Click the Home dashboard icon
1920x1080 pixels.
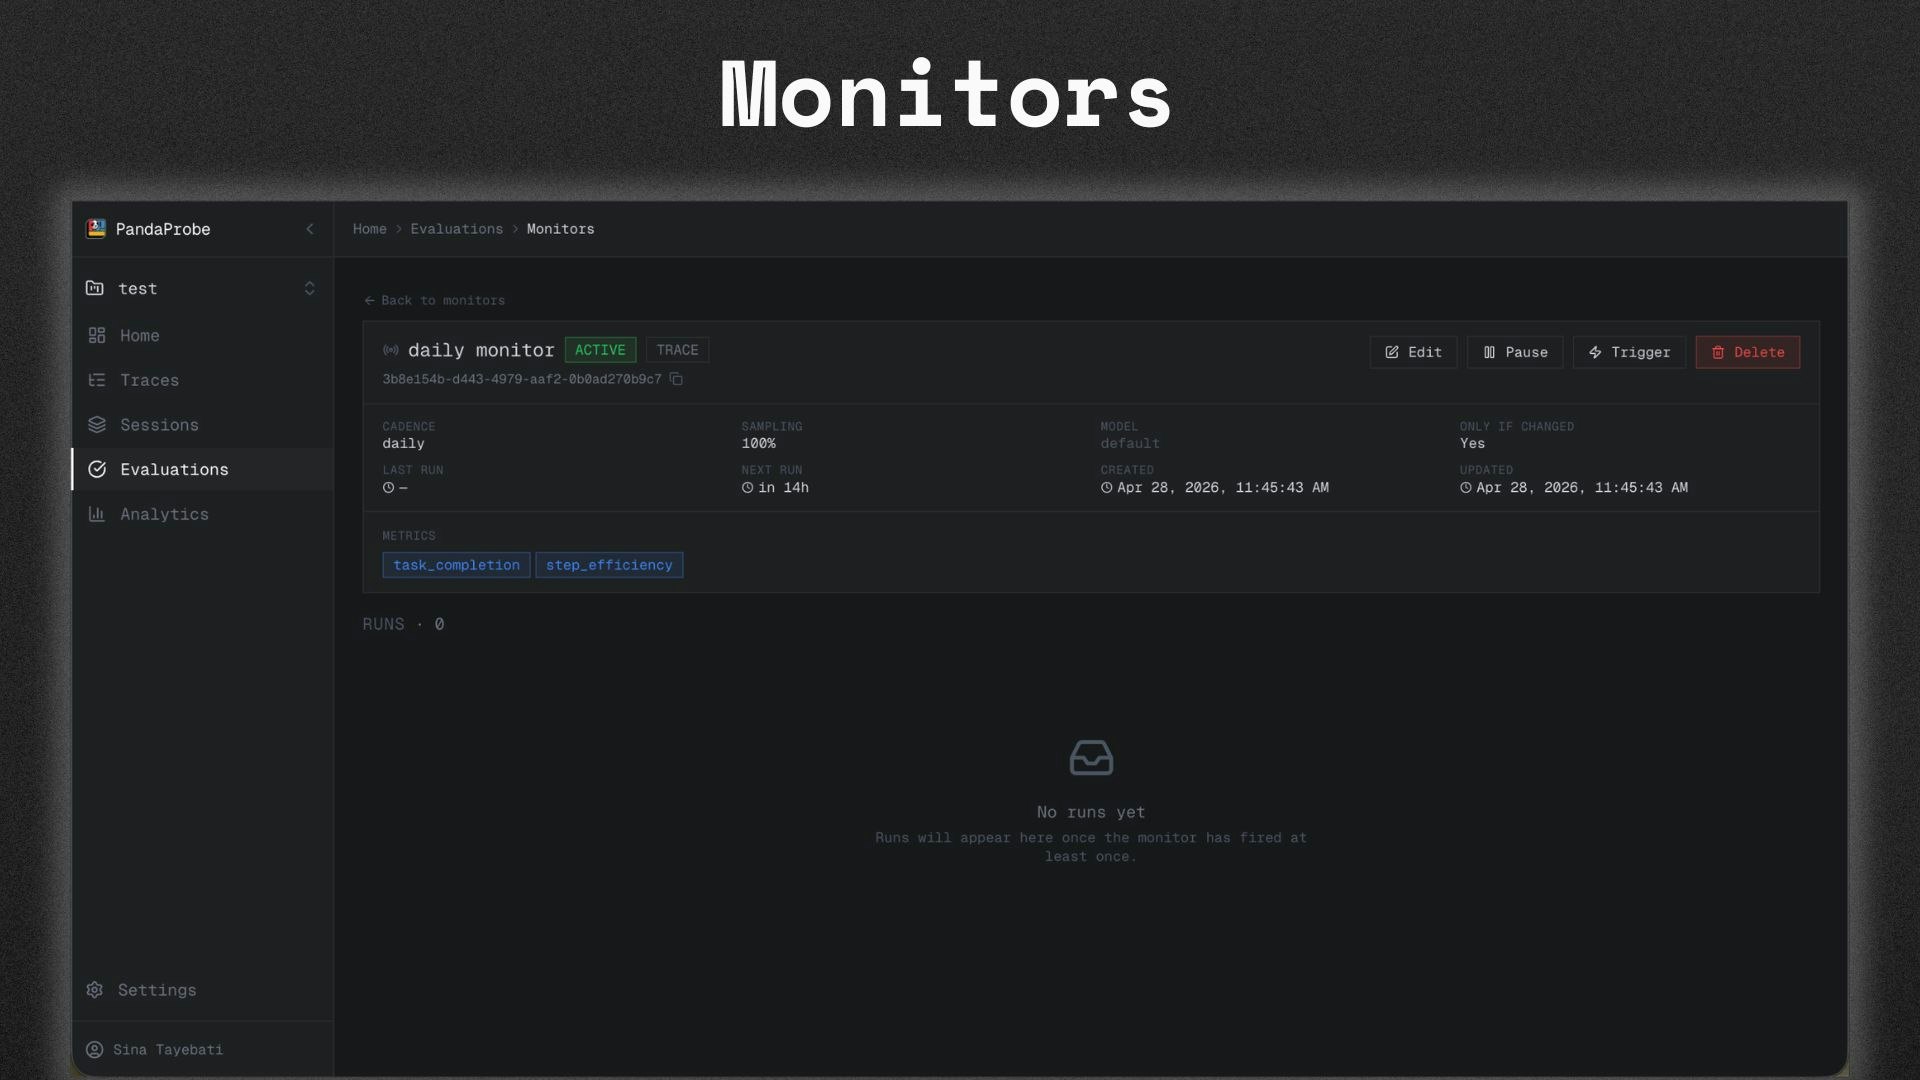tap(97, 336)
